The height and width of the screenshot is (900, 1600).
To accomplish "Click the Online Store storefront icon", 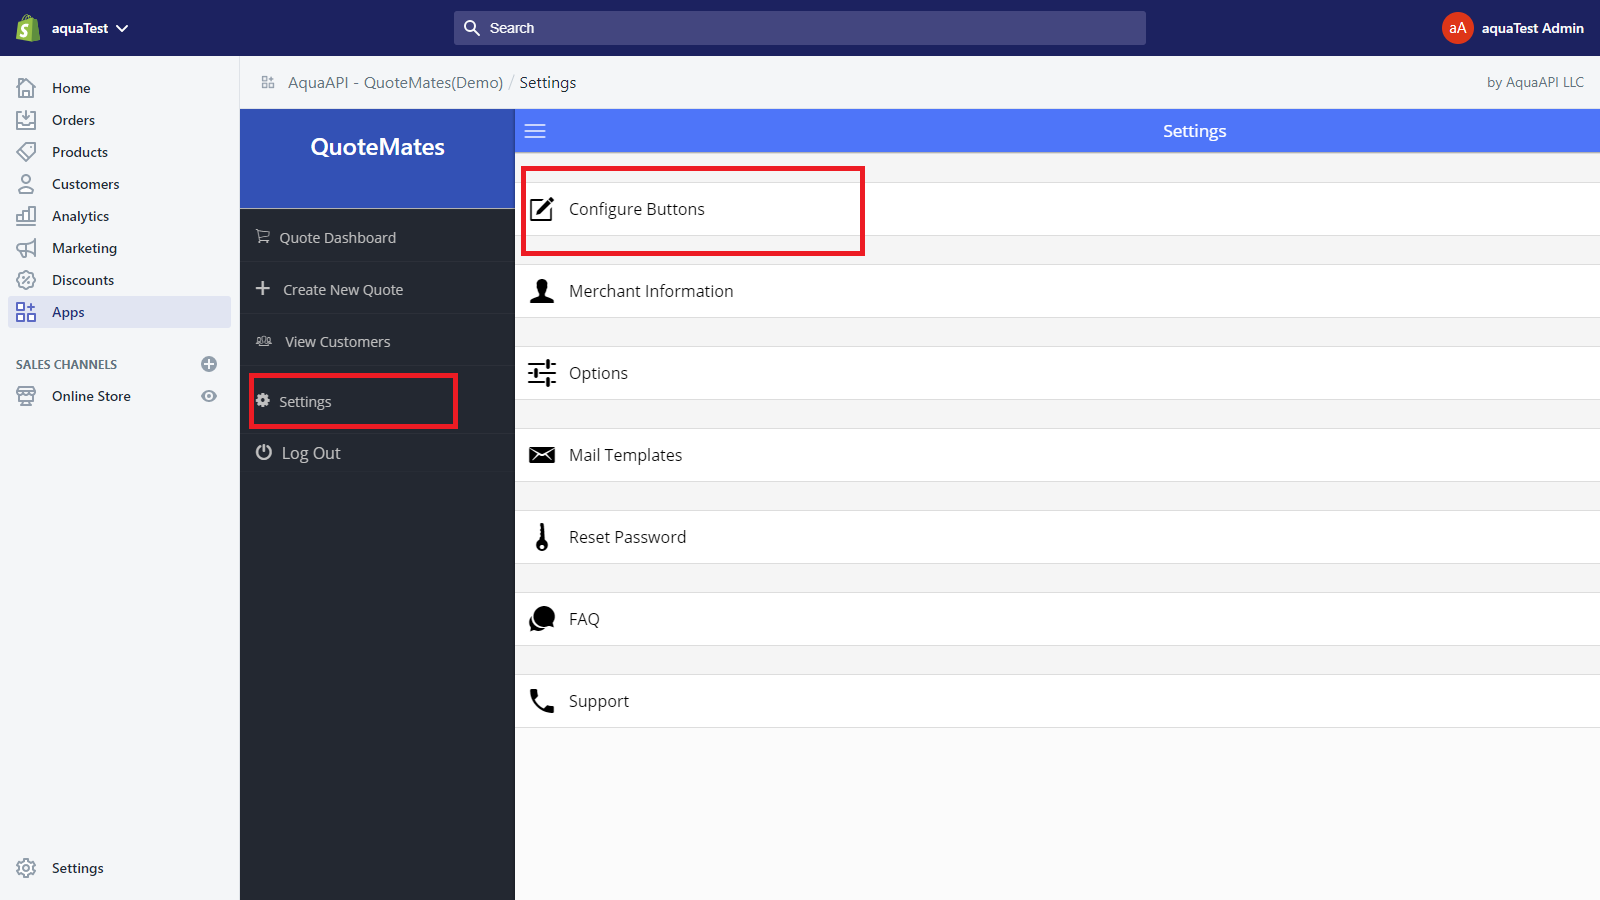I will pos(26,396).
